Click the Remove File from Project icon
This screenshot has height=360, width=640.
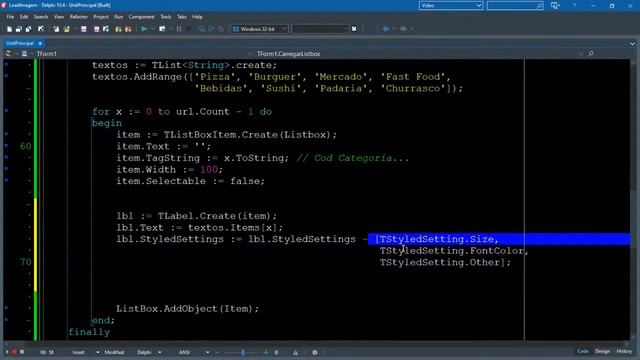(x=128, y=29)
